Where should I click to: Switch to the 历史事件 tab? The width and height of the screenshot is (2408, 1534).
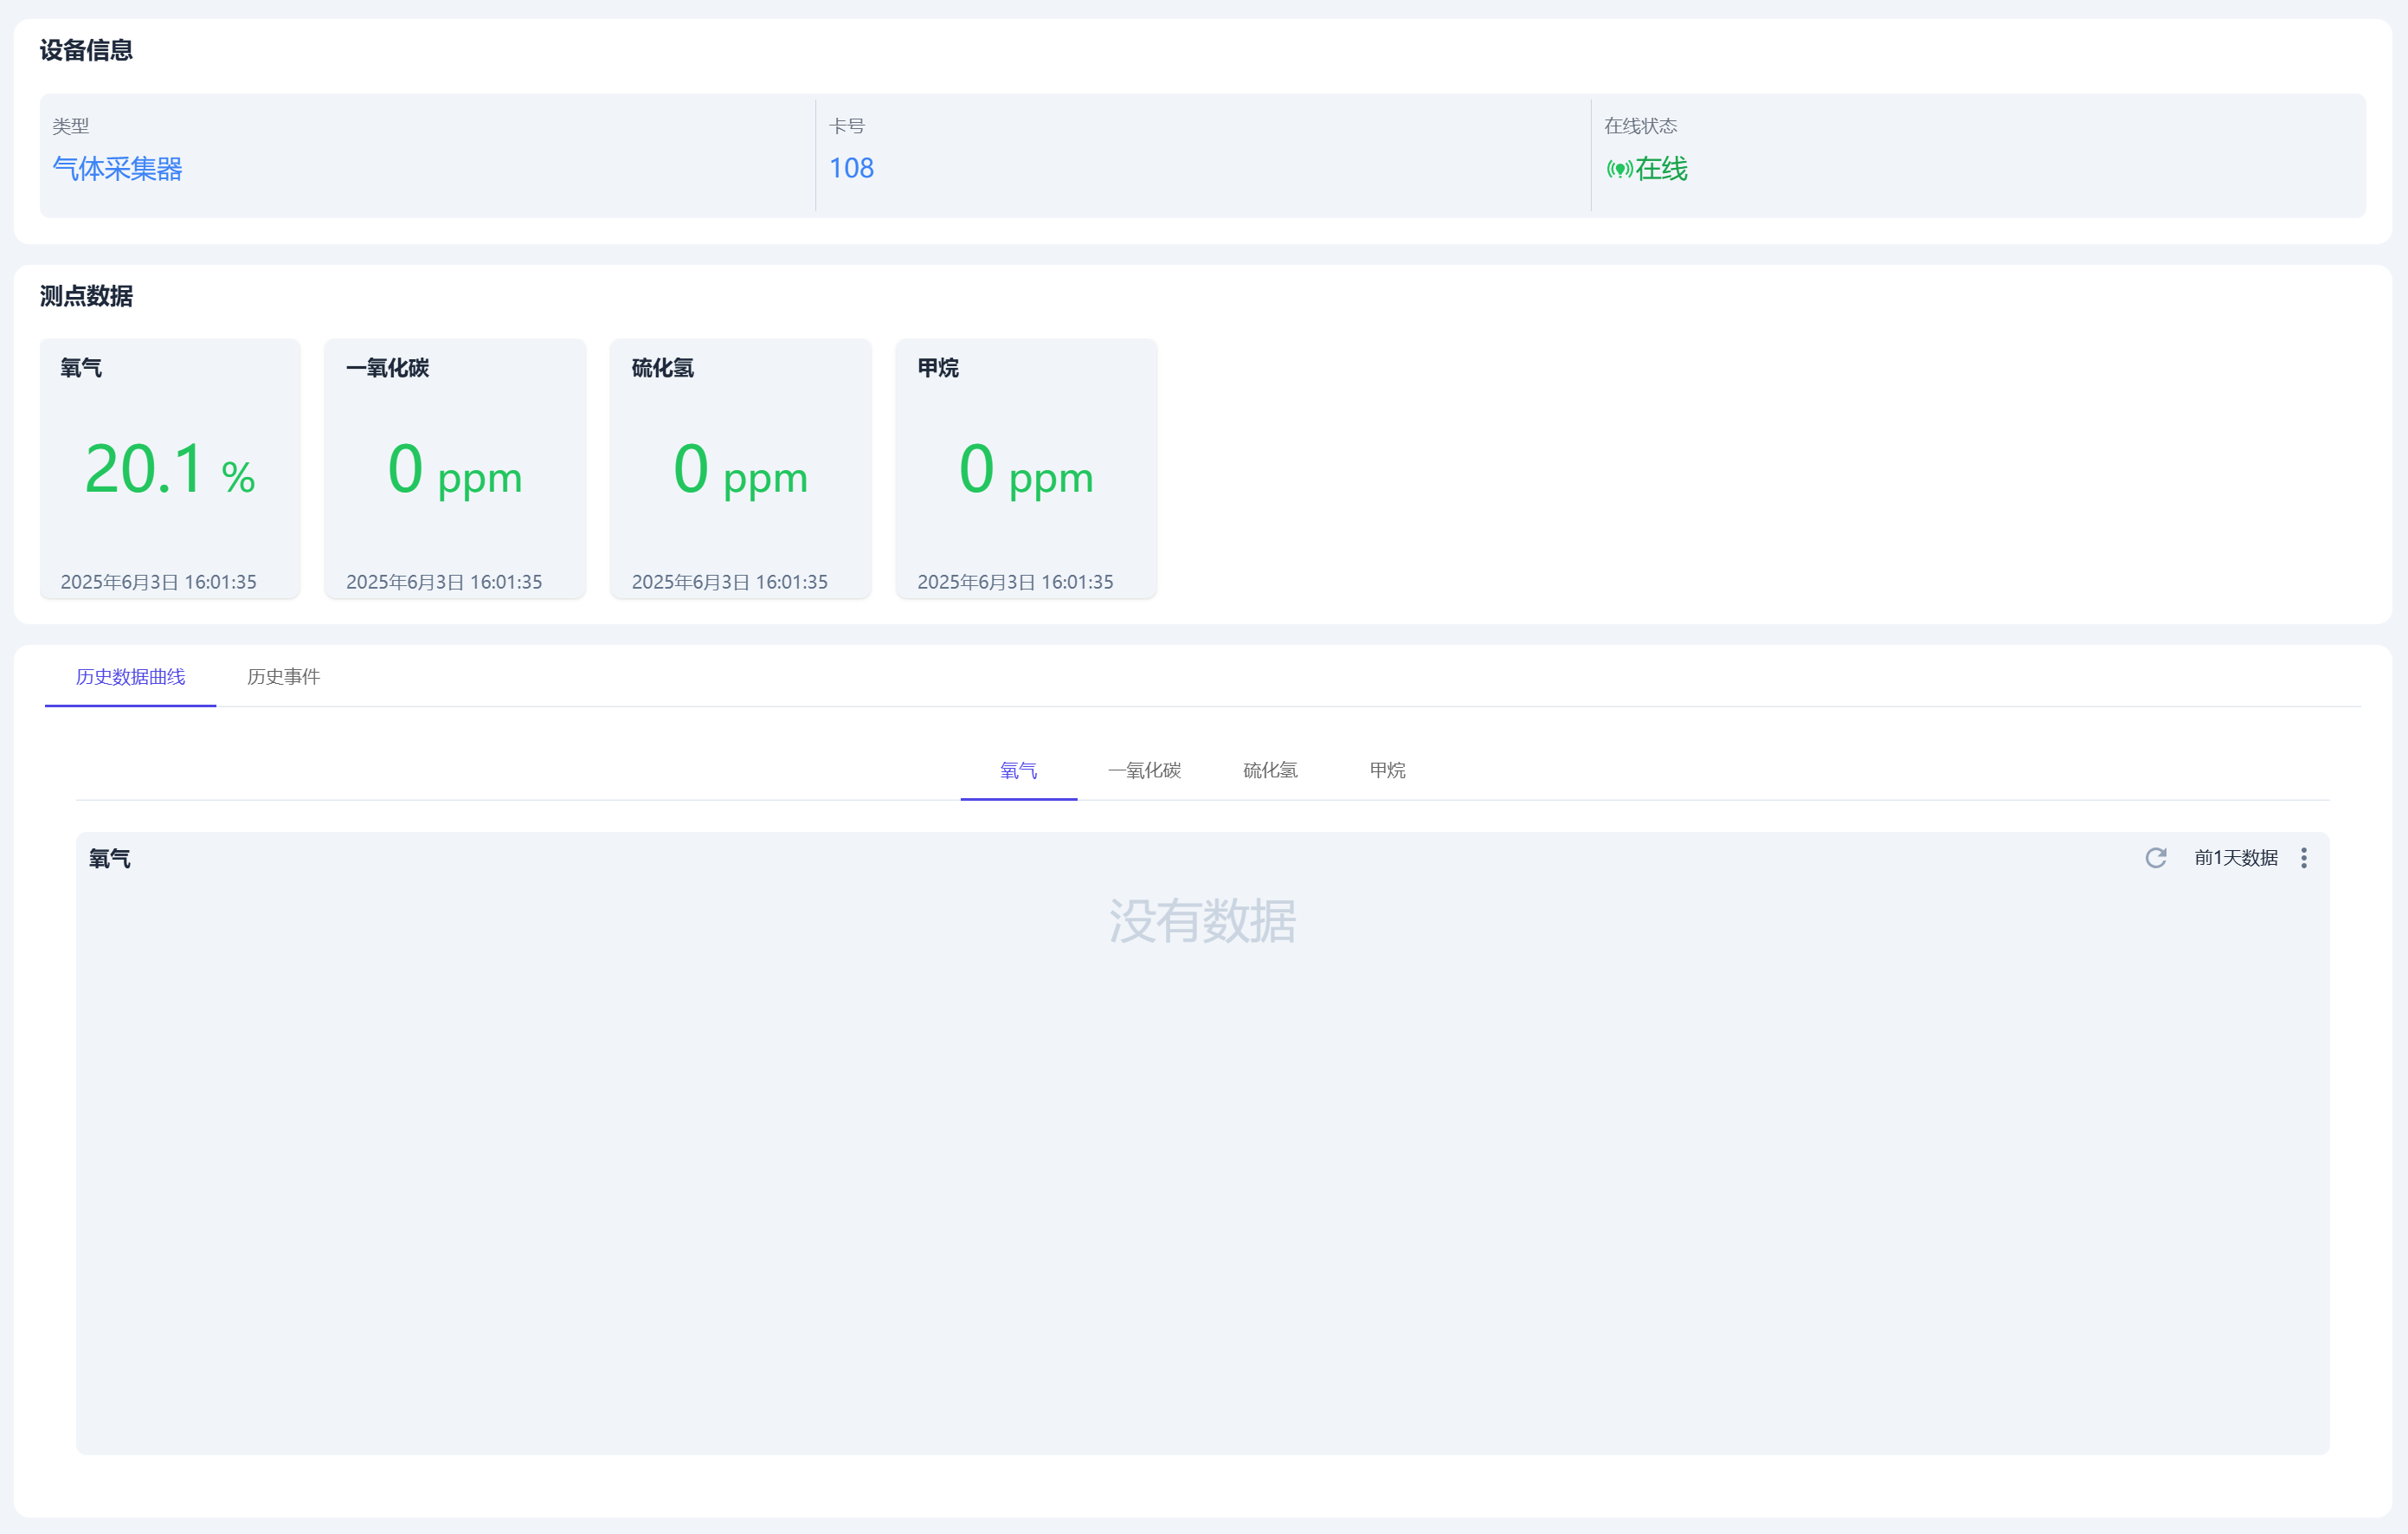point(283,677)
